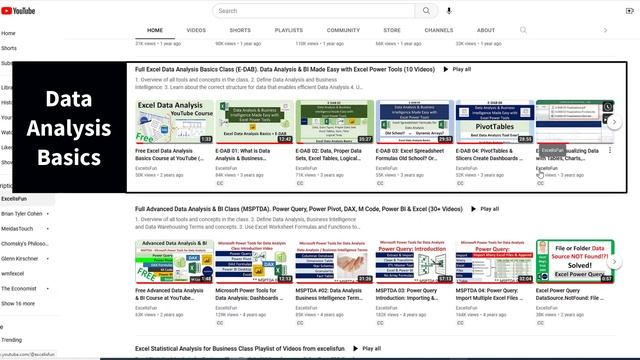The width and height of the screenshot is (640, 360).
Task: Go to Home in sidebar
Action: pos(8,33)
